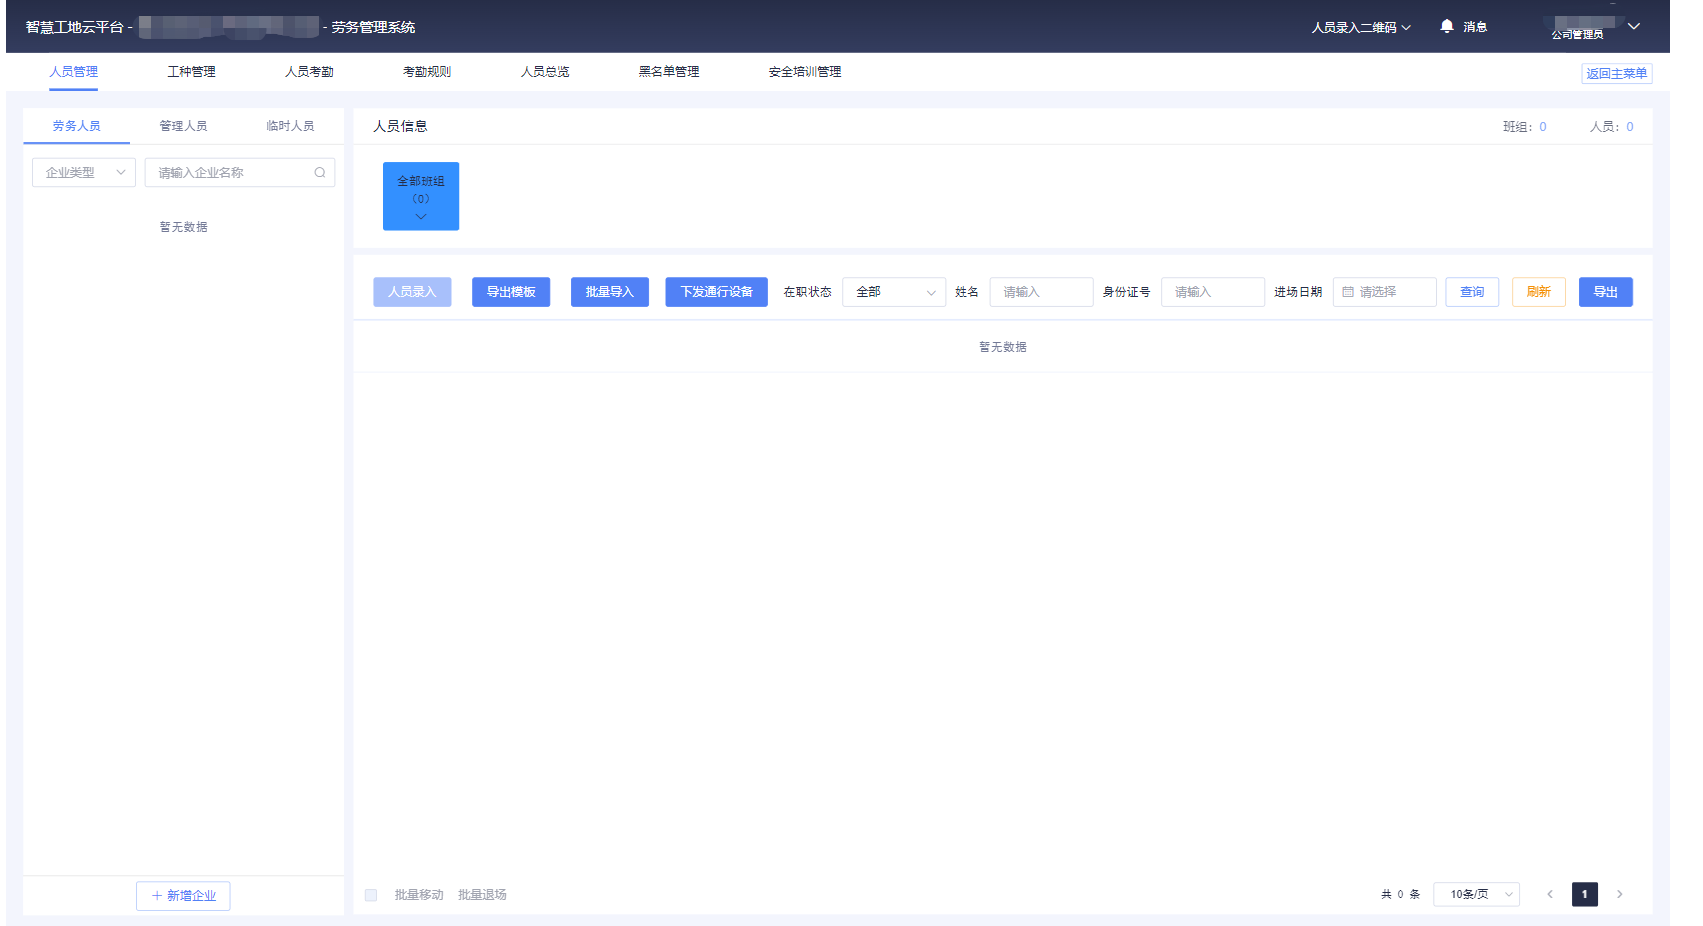Open the 企业类型 dropdown

[x=84, y=172]
